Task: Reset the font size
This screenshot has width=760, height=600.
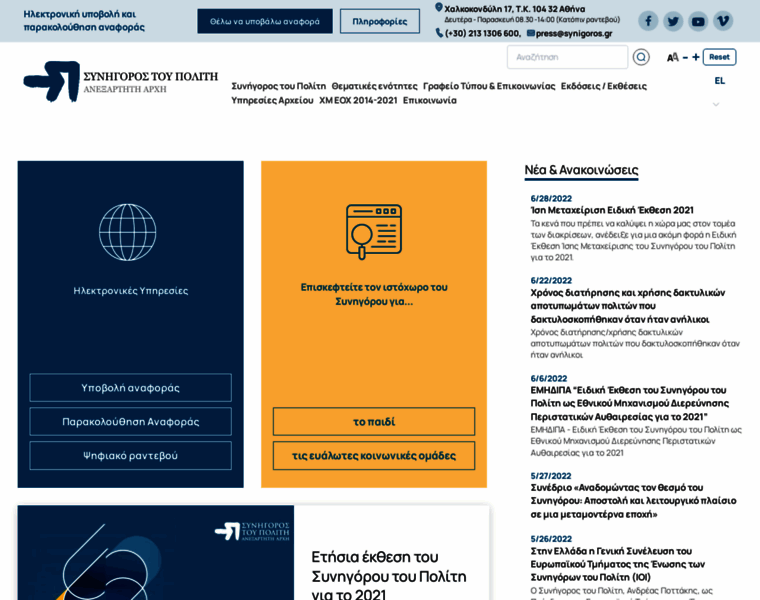Action: 719,57
